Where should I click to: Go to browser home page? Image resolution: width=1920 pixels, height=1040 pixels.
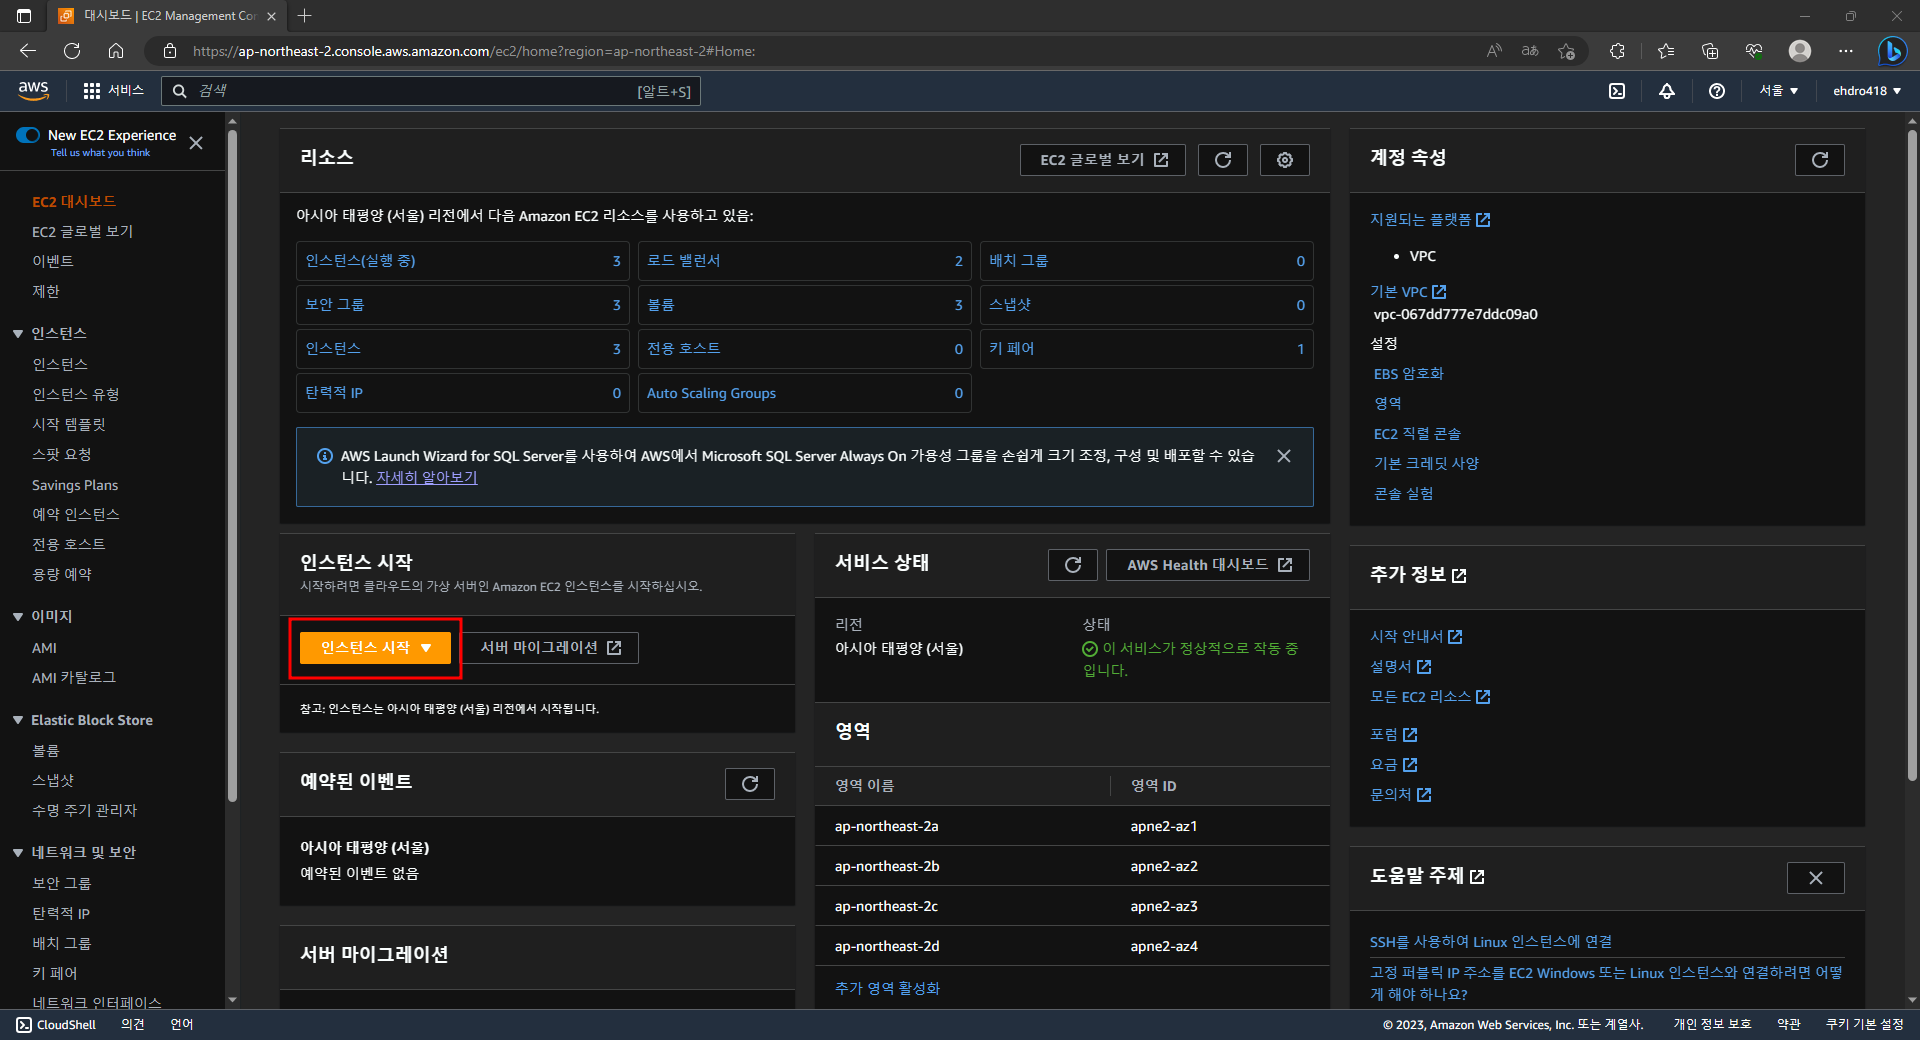pos(116,51)
